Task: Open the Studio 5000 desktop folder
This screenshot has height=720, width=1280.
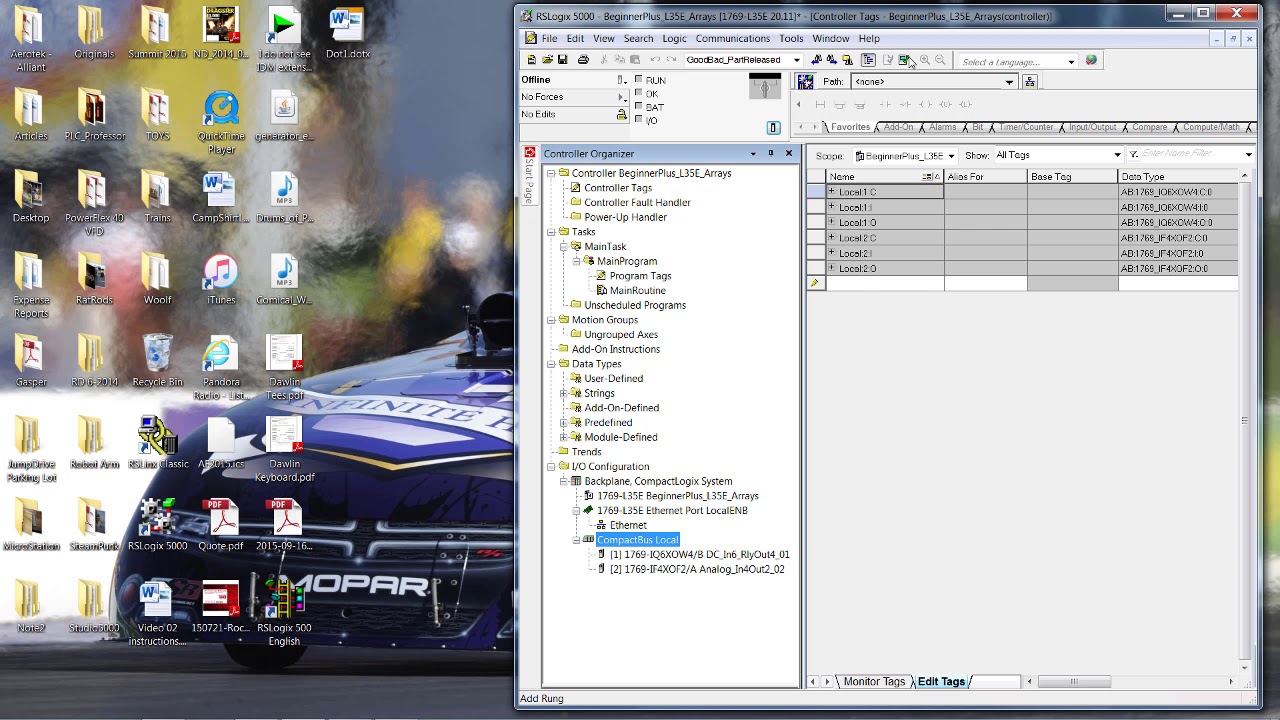Action: pos(93,607)
